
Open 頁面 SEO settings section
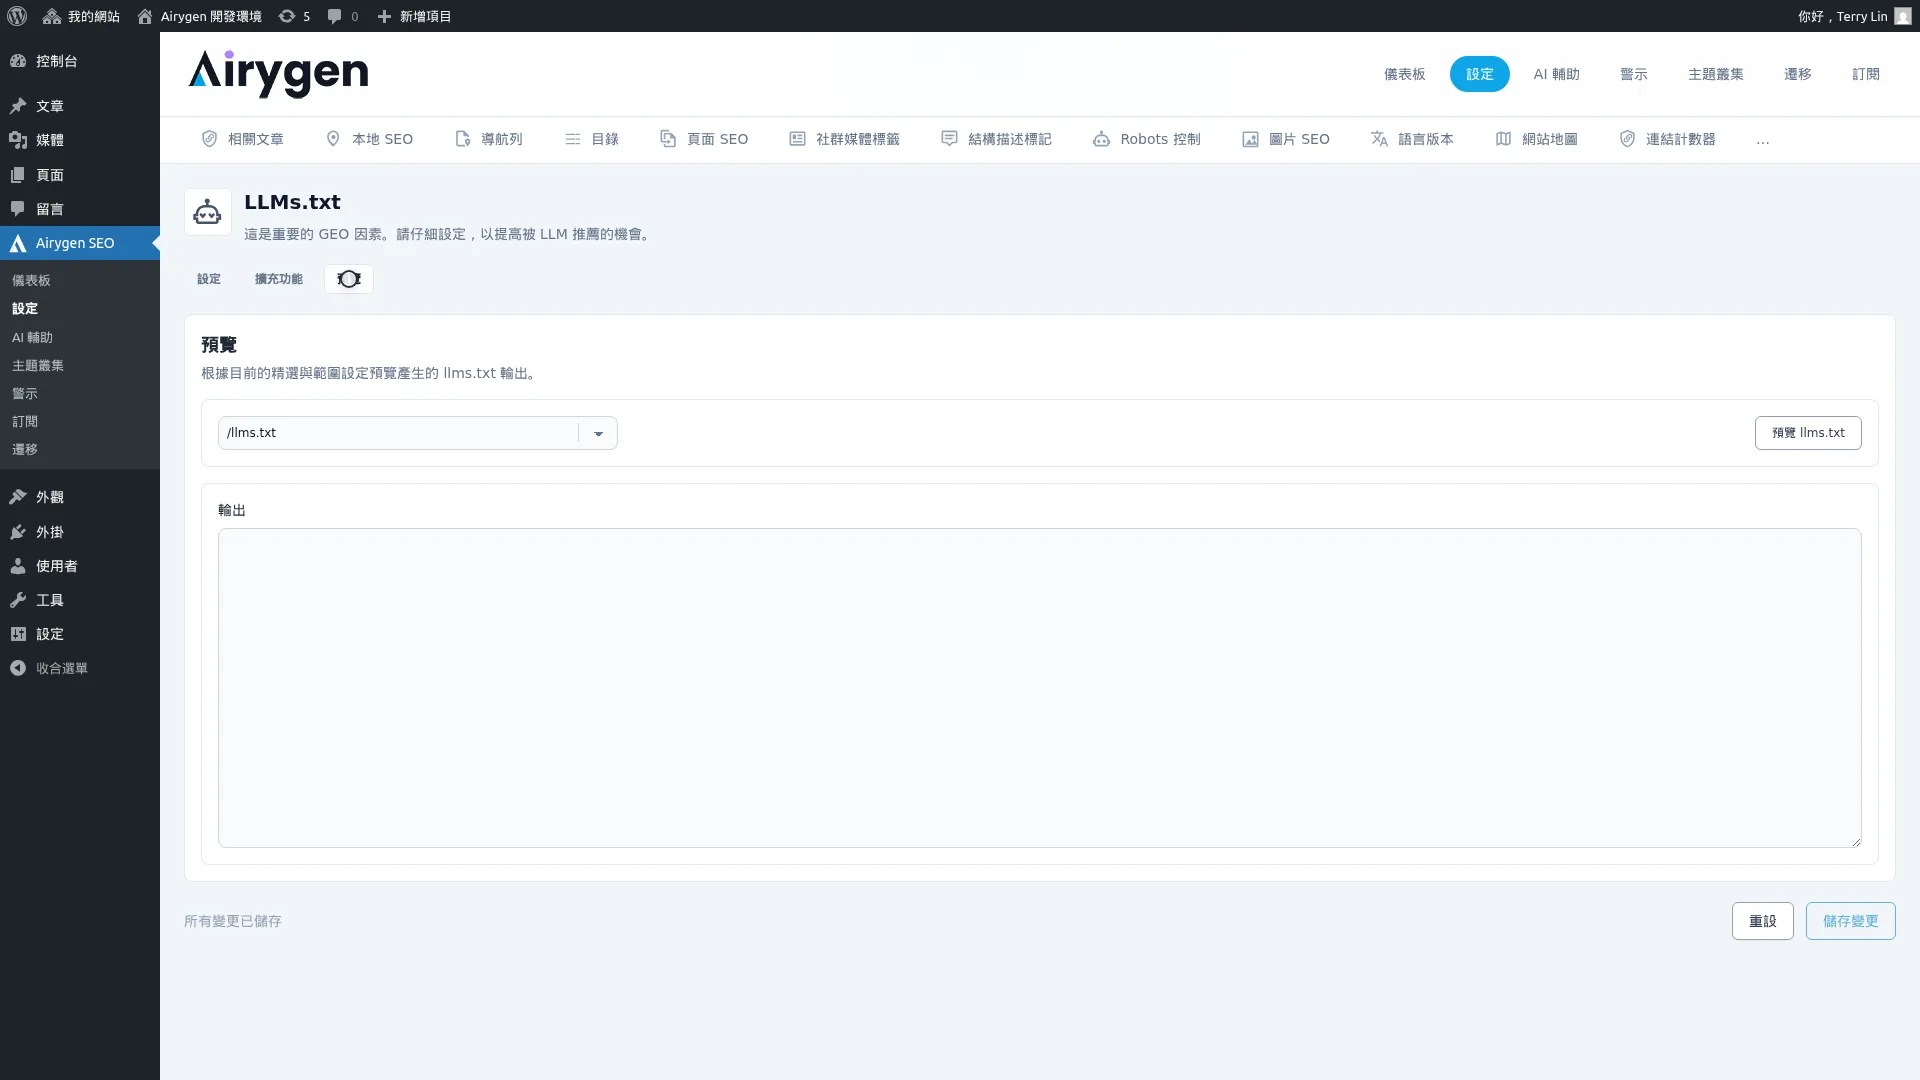click(x=704, y=139)
